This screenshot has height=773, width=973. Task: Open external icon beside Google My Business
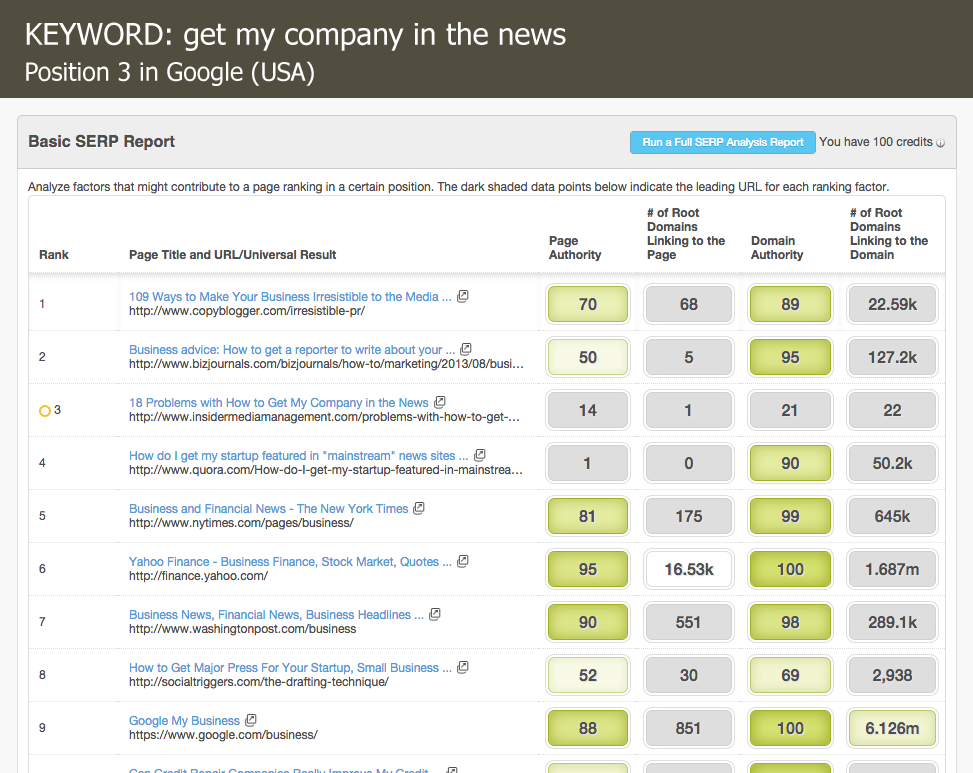[250, 720]
